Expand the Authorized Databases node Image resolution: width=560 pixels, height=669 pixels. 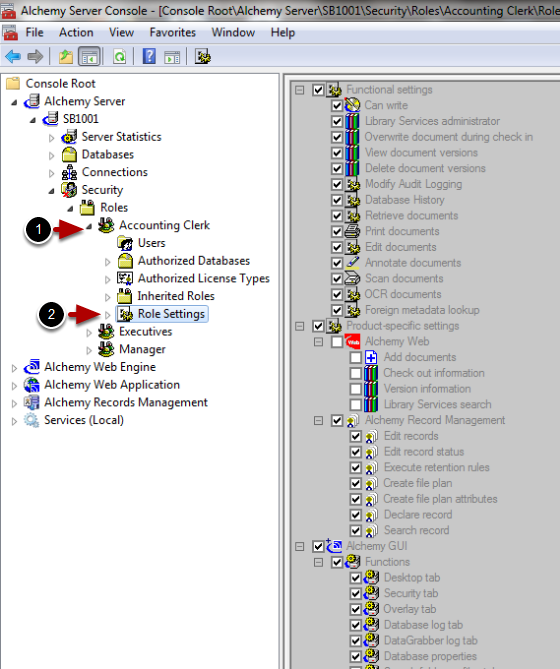click(107, 262)
